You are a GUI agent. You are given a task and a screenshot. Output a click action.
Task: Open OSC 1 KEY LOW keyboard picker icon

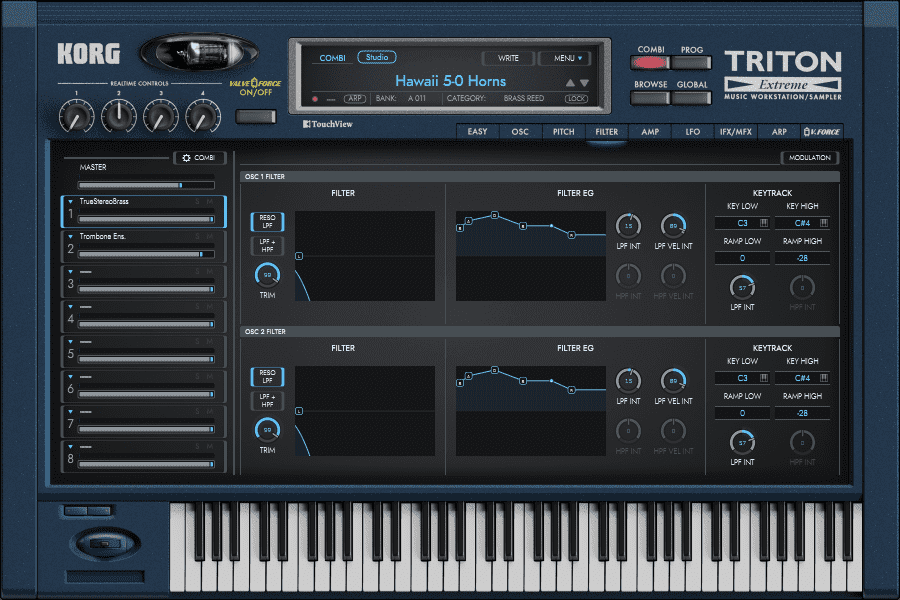tap(764, 223)
